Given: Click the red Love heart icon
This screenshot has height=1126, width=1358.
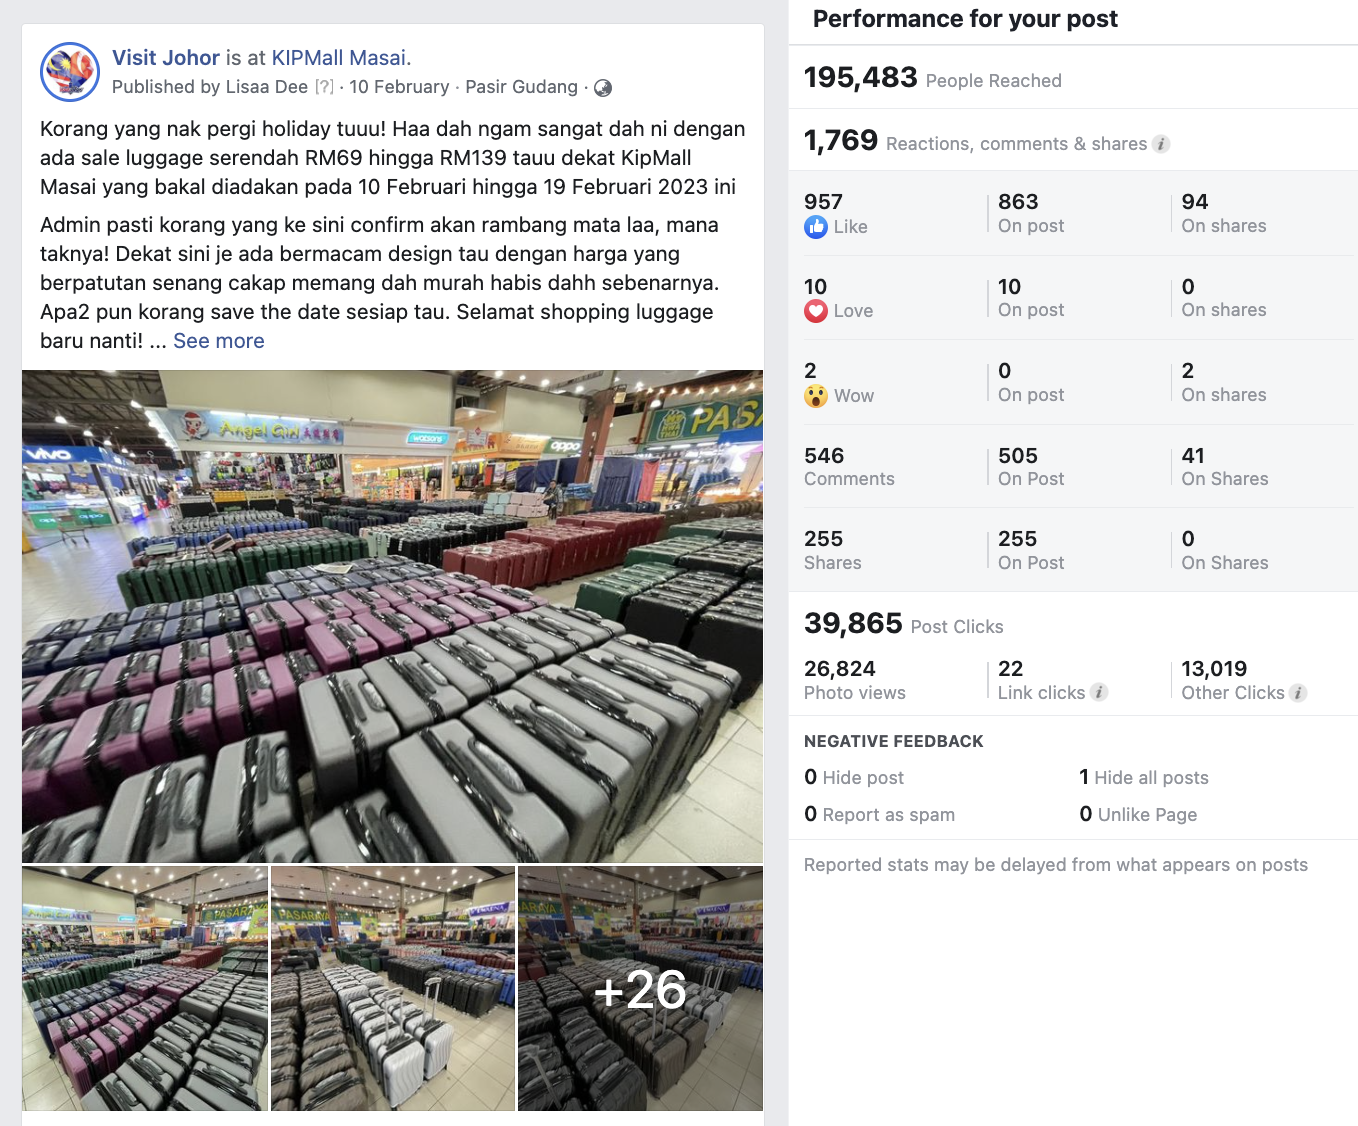Looking at the screenshot, I should coord(816,311).
